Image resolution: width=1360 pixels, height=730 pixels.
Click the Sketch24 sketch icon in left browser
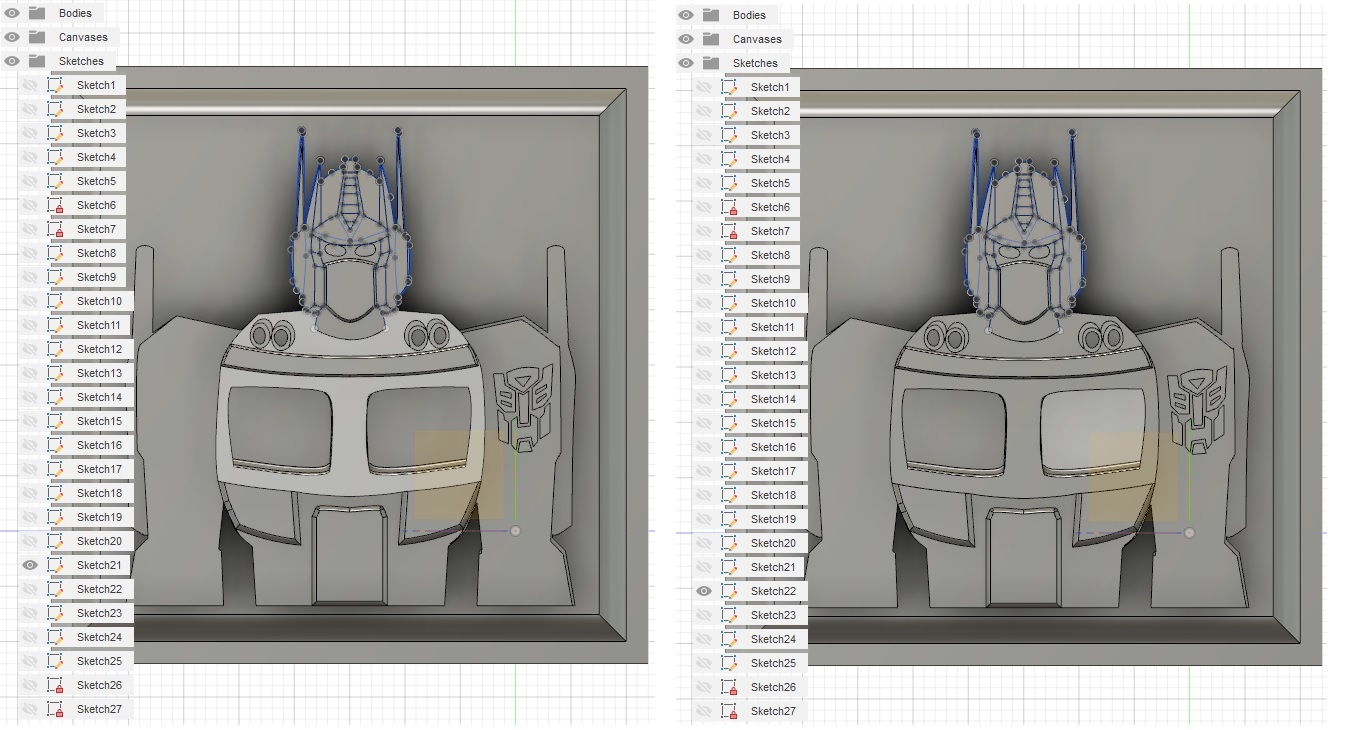57,637
